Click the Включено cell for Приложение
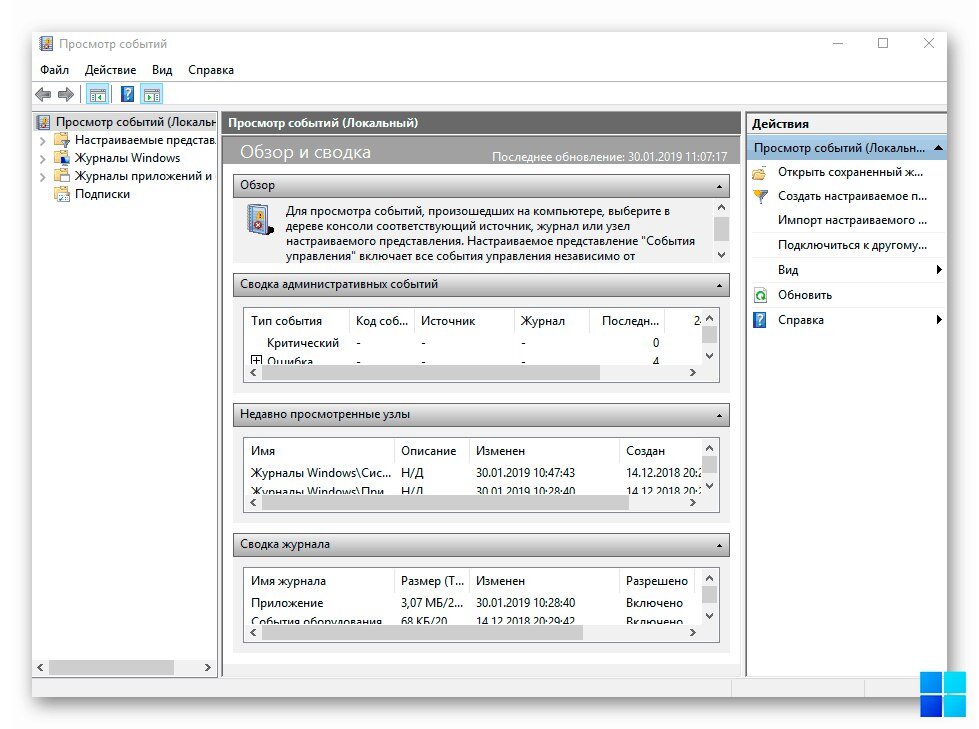Image resolution: width=979 pixels, height=729 pixels. click(x=654, y=603)
